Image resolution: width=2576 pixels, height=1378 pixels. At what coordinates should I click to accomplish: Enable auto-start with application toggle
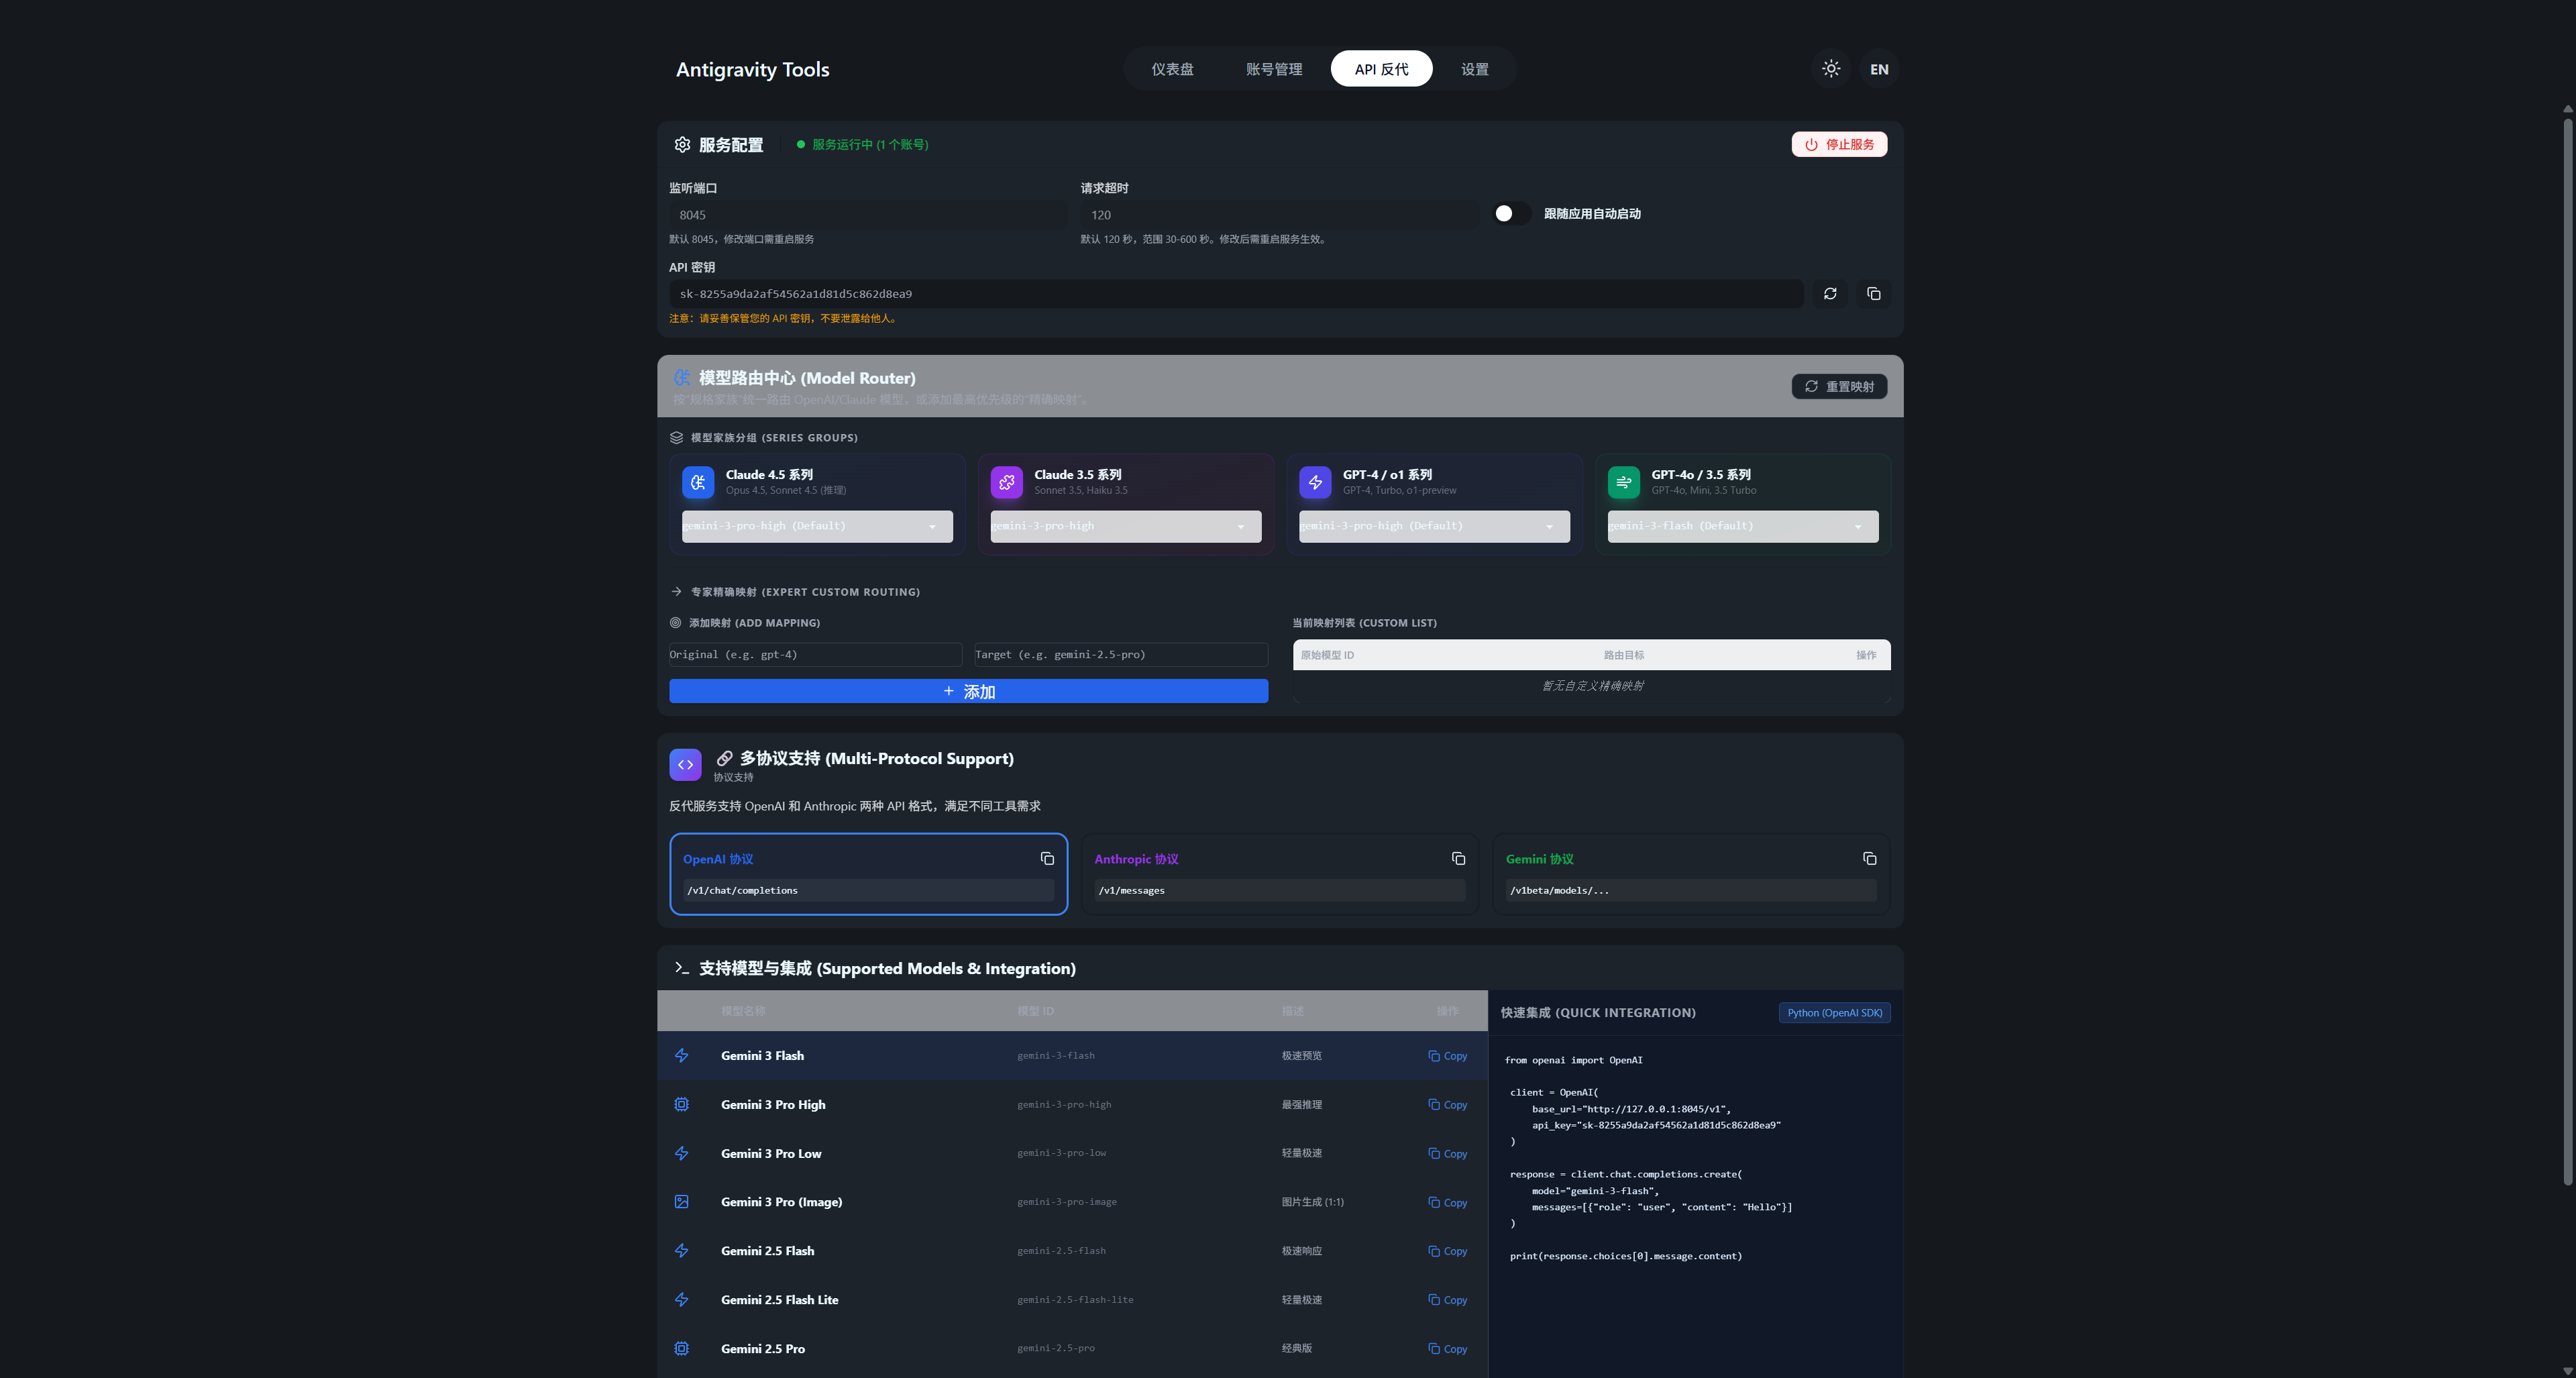coord(1511,214)
